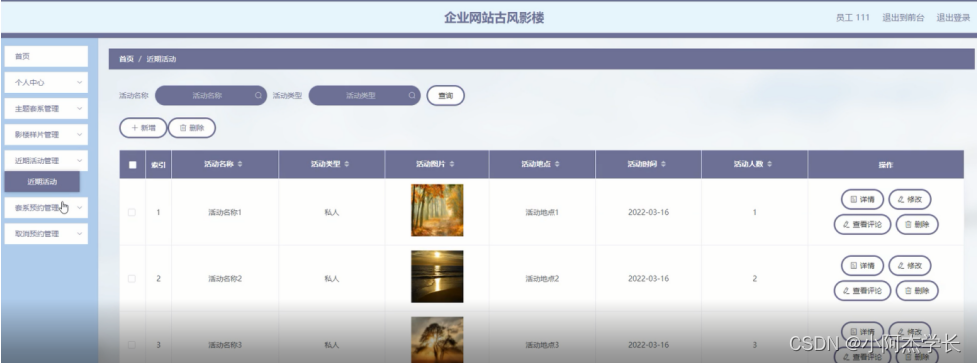Sort by 活动地点 column arrows

tap(557, 164)
